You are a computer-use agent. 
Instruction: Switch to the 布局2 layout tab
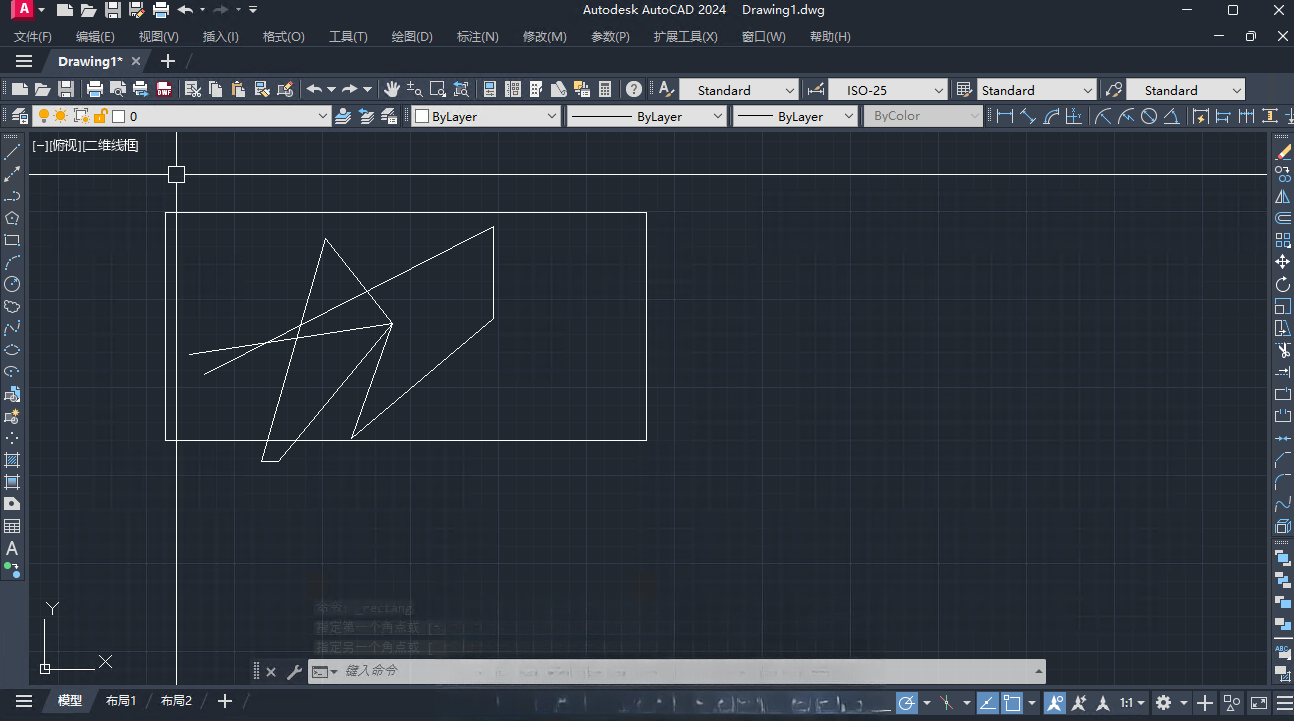[x=176, y=701]
